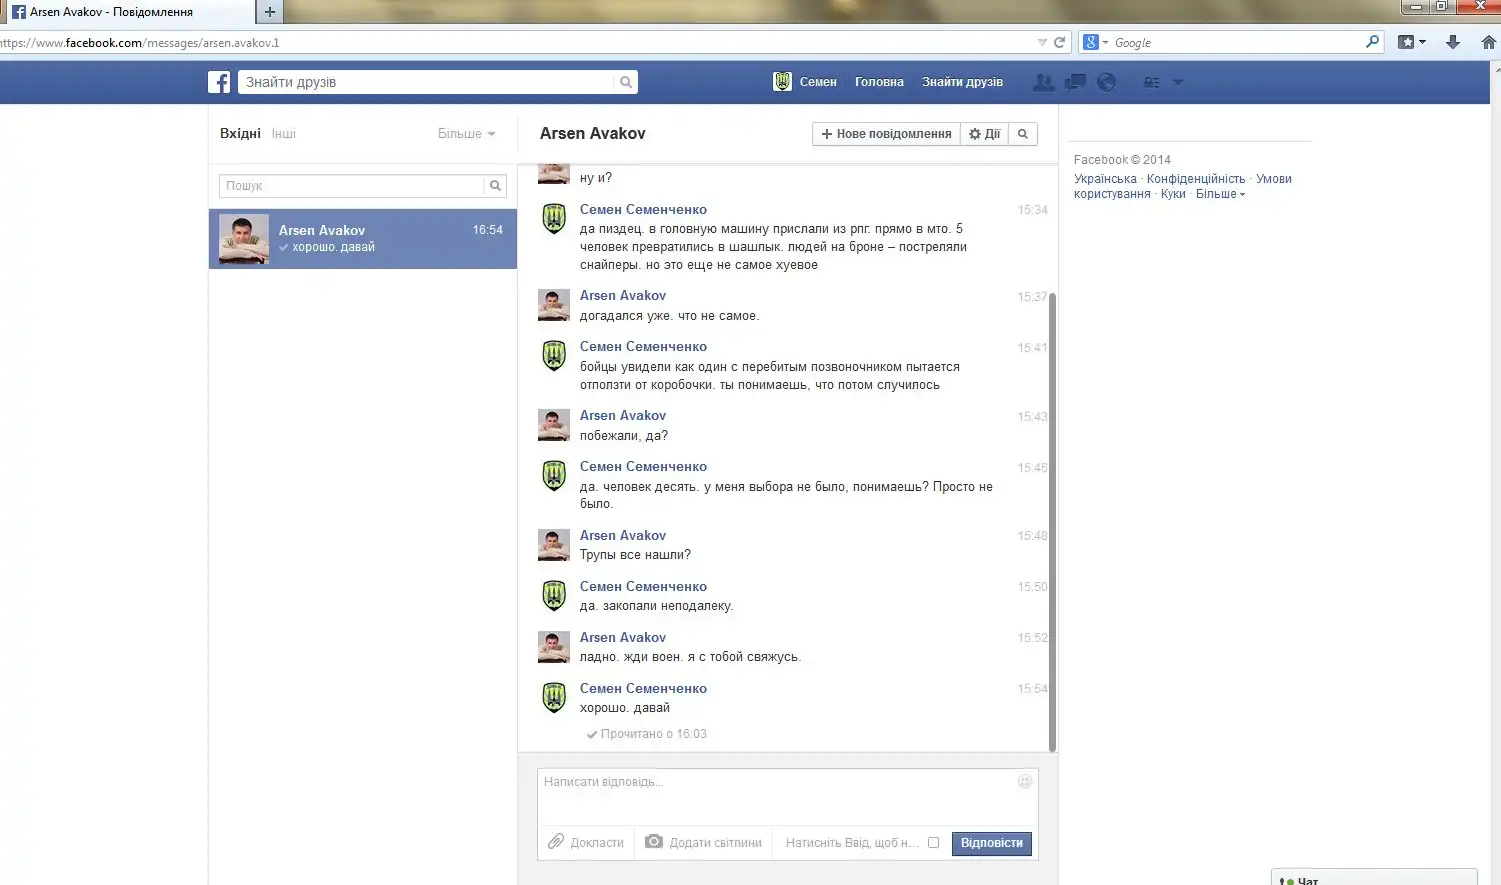
Task: Expand the Більше dropdown in inbox header
Action: (466, 134)
